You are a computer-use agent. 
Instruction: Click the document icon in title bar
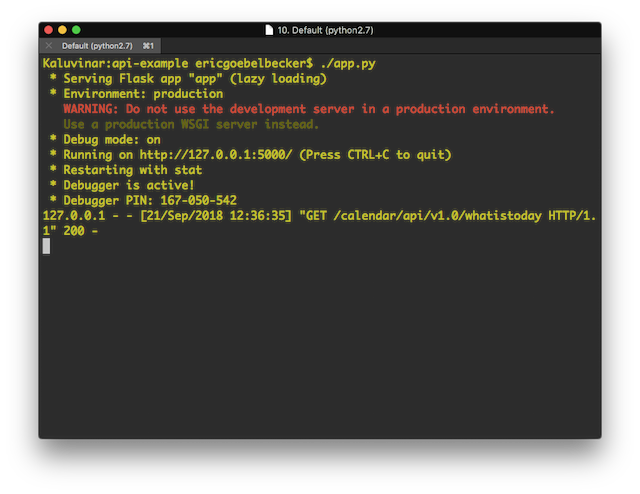[269, 30]
